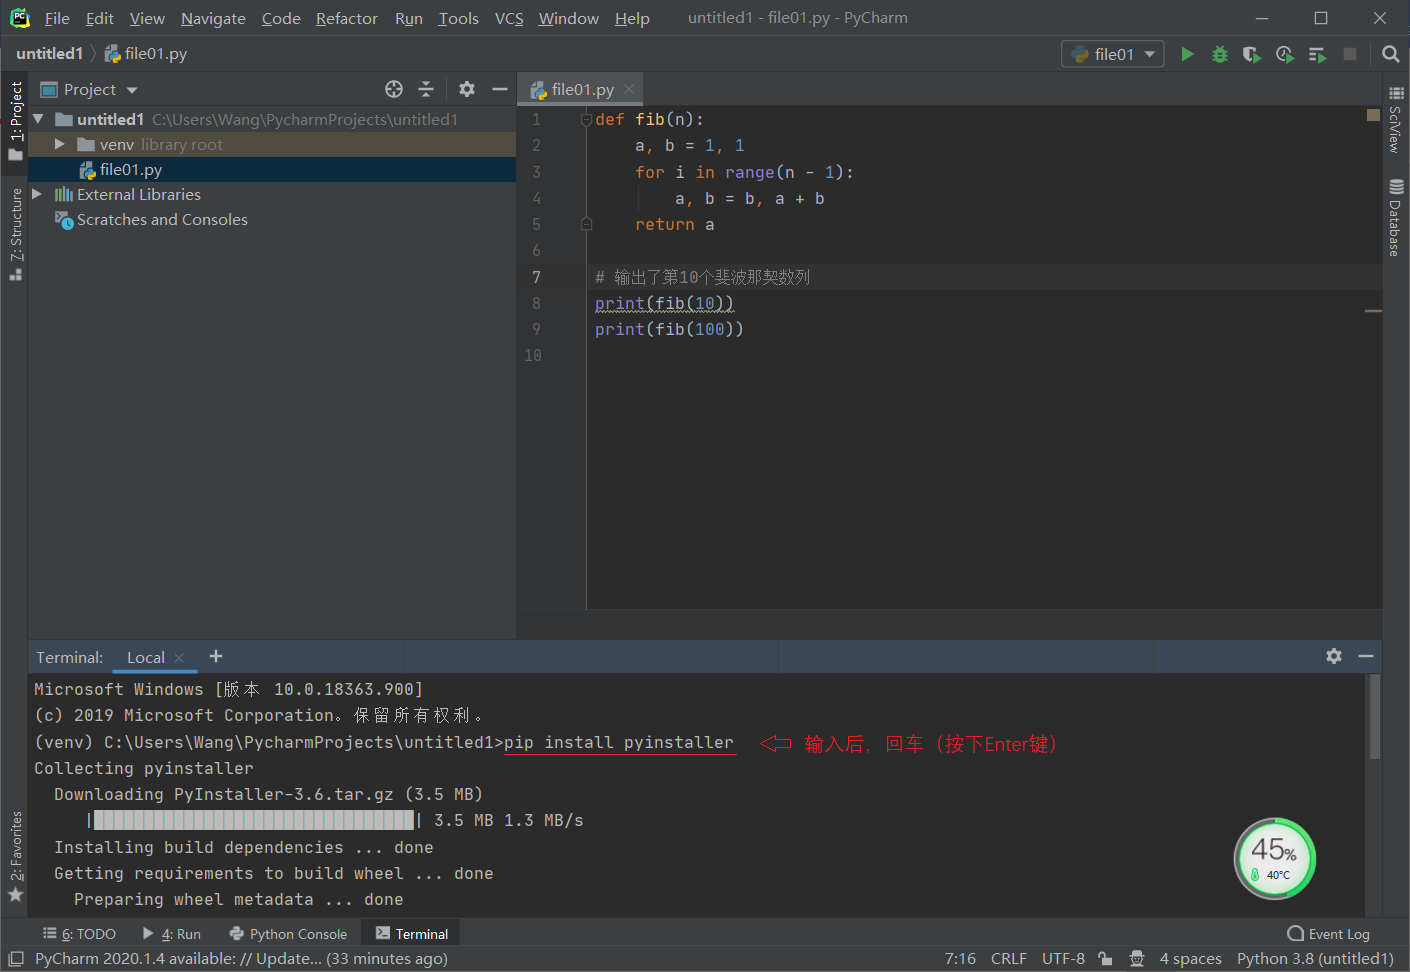This screenshot has height=972, width=1410.
Task: Open the Project panel options gear
Action: click(x=466, y=89)
